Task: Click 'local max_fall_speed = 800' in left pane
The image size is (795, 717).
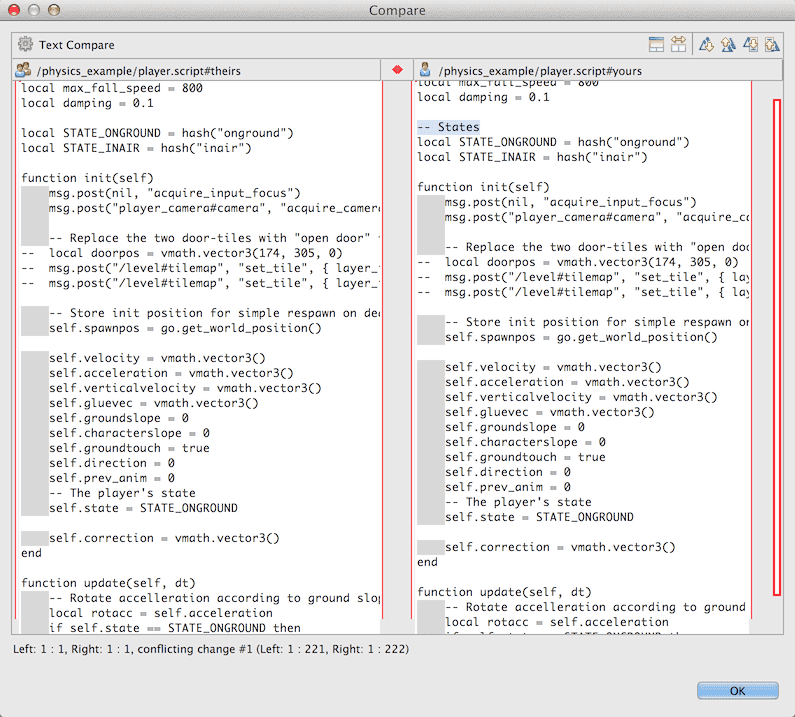Action: pyautogui.click(x=112, y=88)
